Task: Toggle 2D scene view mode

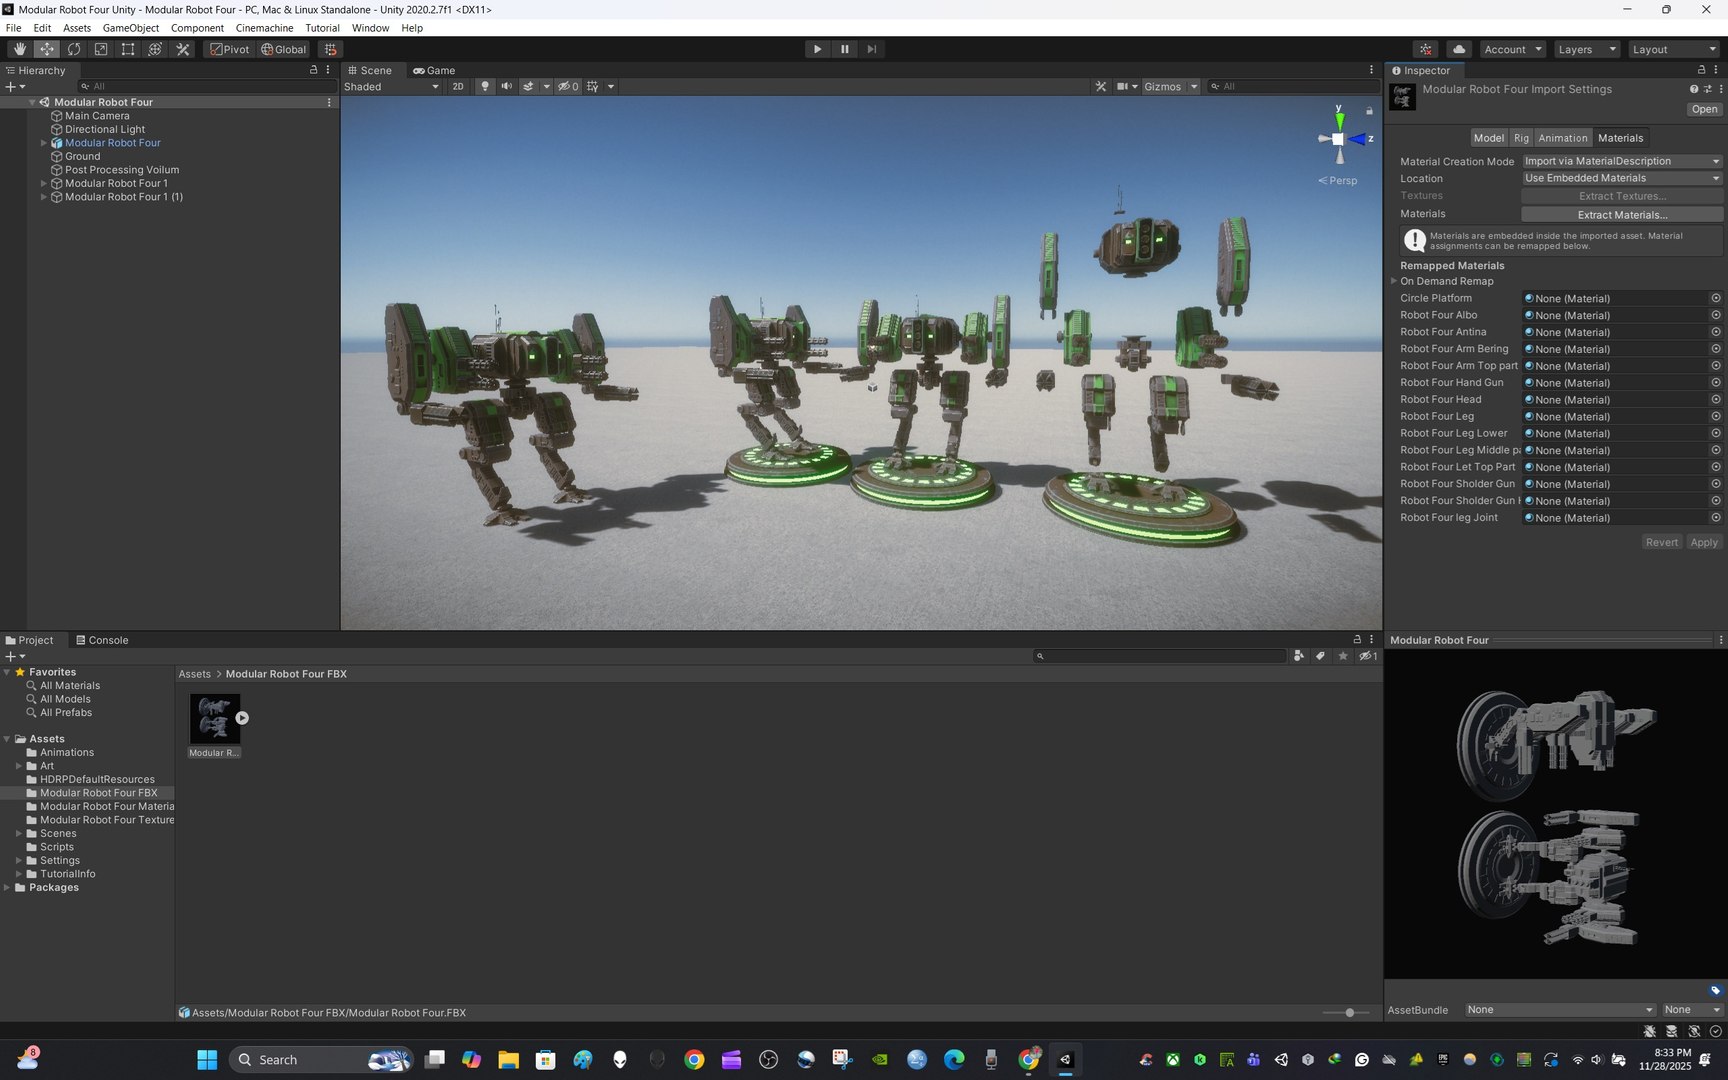Action: [458, 86]
